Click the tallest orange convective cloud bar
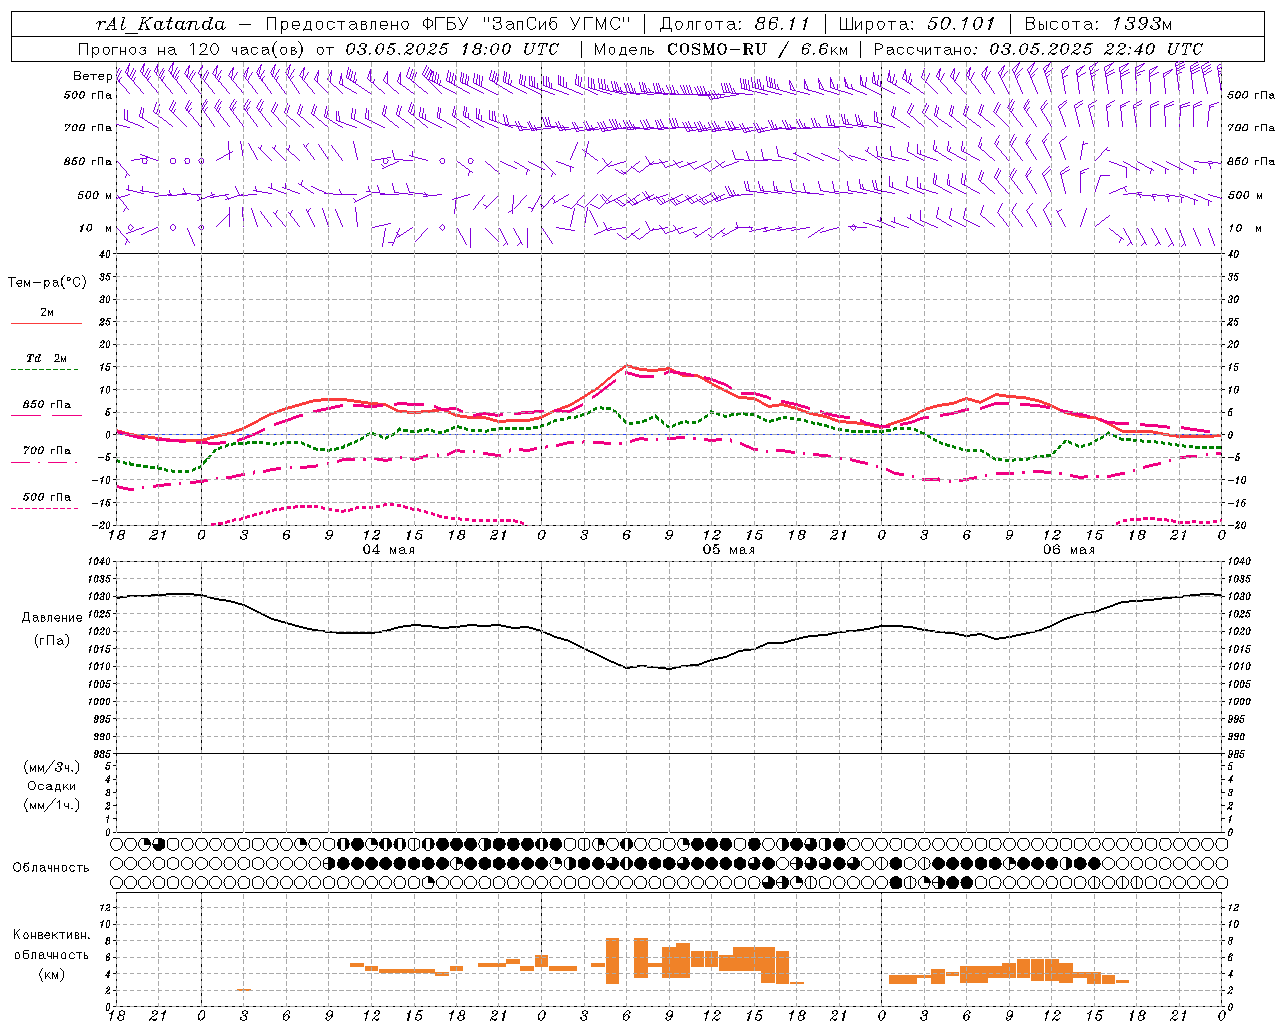This screenshot has height=1024, width=1280. click(x=612, y=961)
